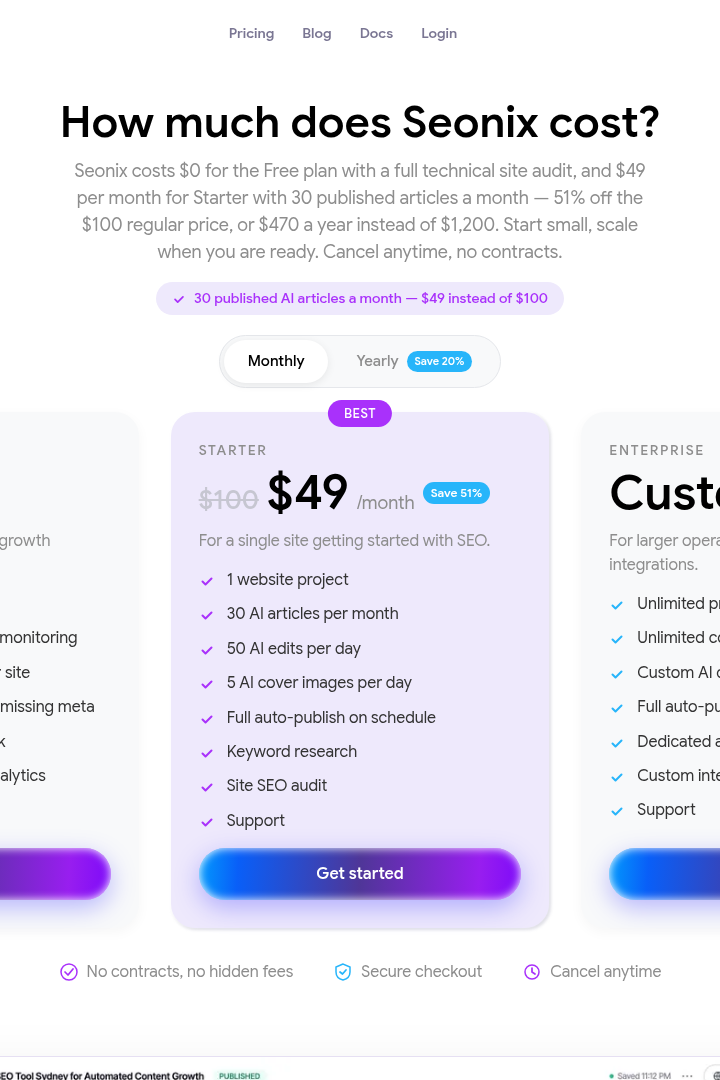This screenshot has height=1080, width=720.
Task: Go to the Docs page
Action: point(376,33)
